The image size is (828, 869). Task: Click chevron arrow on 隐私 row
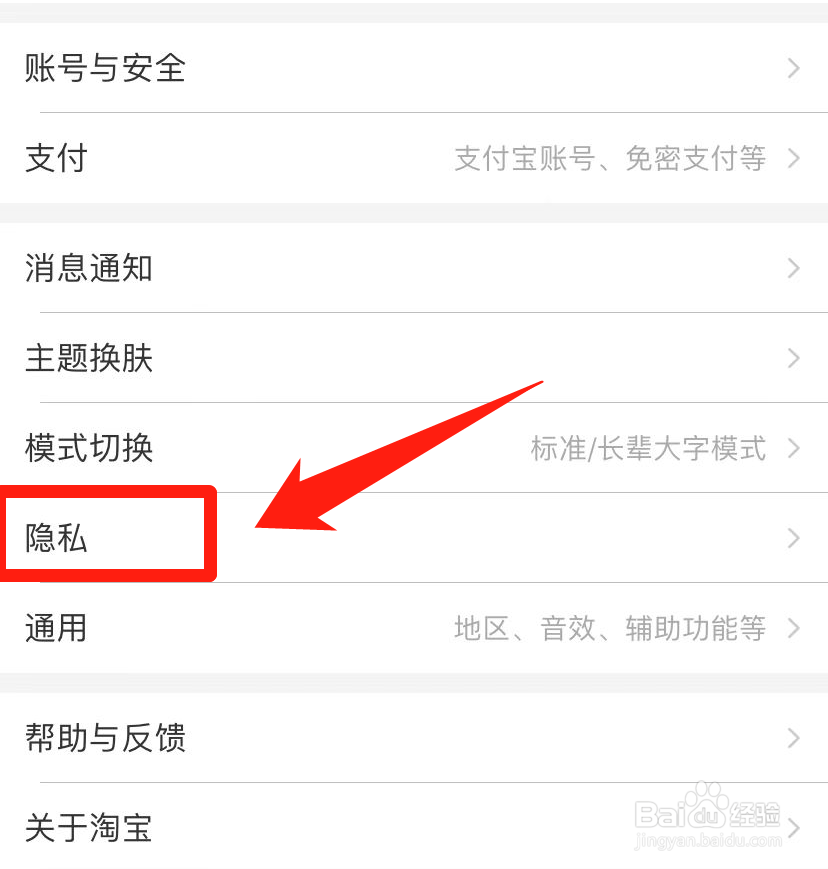(794, 538)
